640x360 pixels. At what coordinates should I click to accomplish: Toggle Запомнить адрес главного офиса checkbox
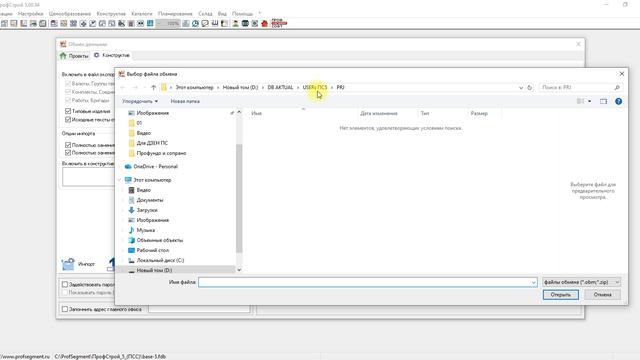[x=65, y=309]
